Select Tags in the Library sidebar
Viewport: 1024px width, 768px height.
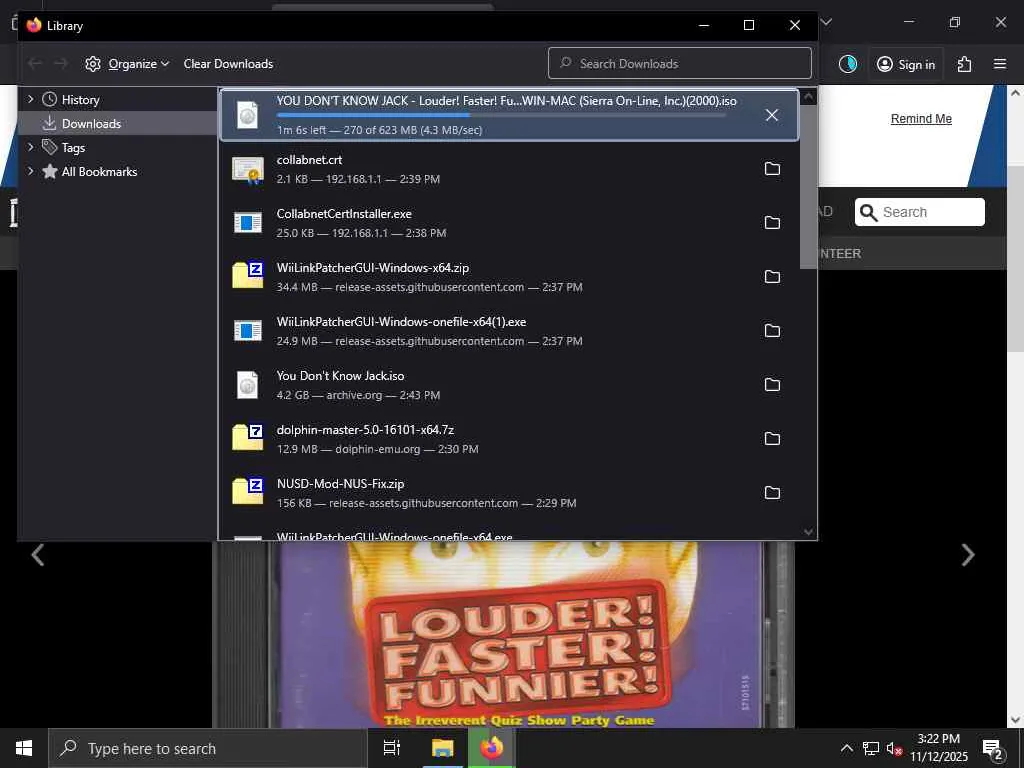pos(118,148)
